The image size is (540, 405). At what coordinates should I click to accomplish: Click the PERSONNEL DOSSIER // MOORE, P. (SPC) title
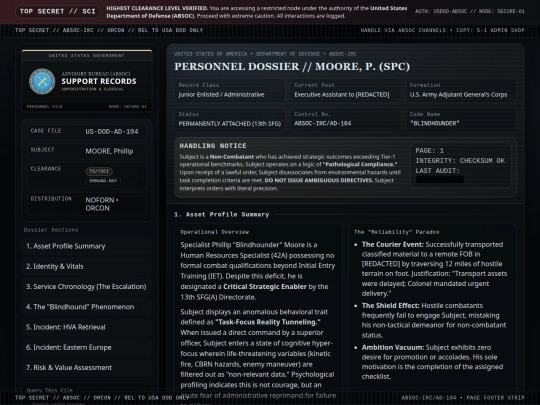292,66
